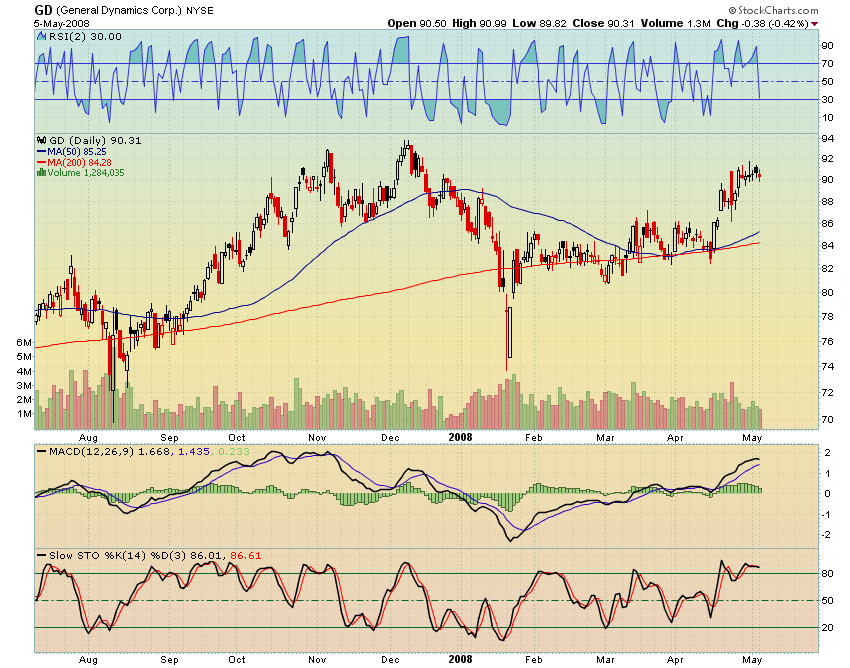Click 'Oct' on the price panel date axis
Viewport: 850px width, 668px height.
237,437
